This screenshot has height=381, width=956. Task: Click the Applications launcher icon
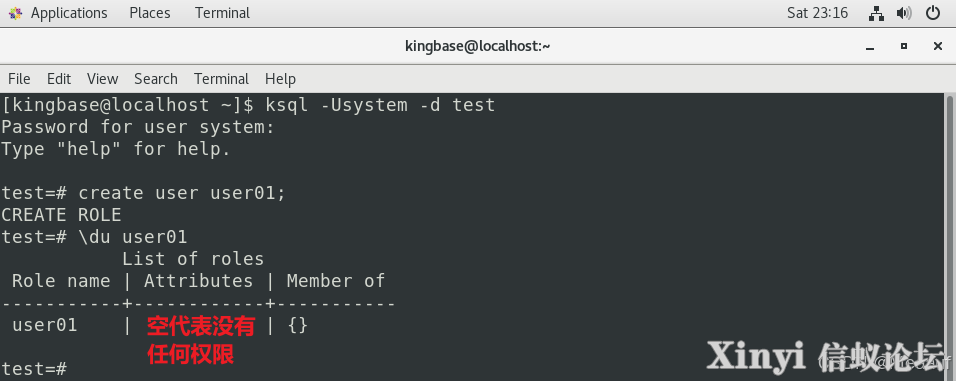click(16, 13)
